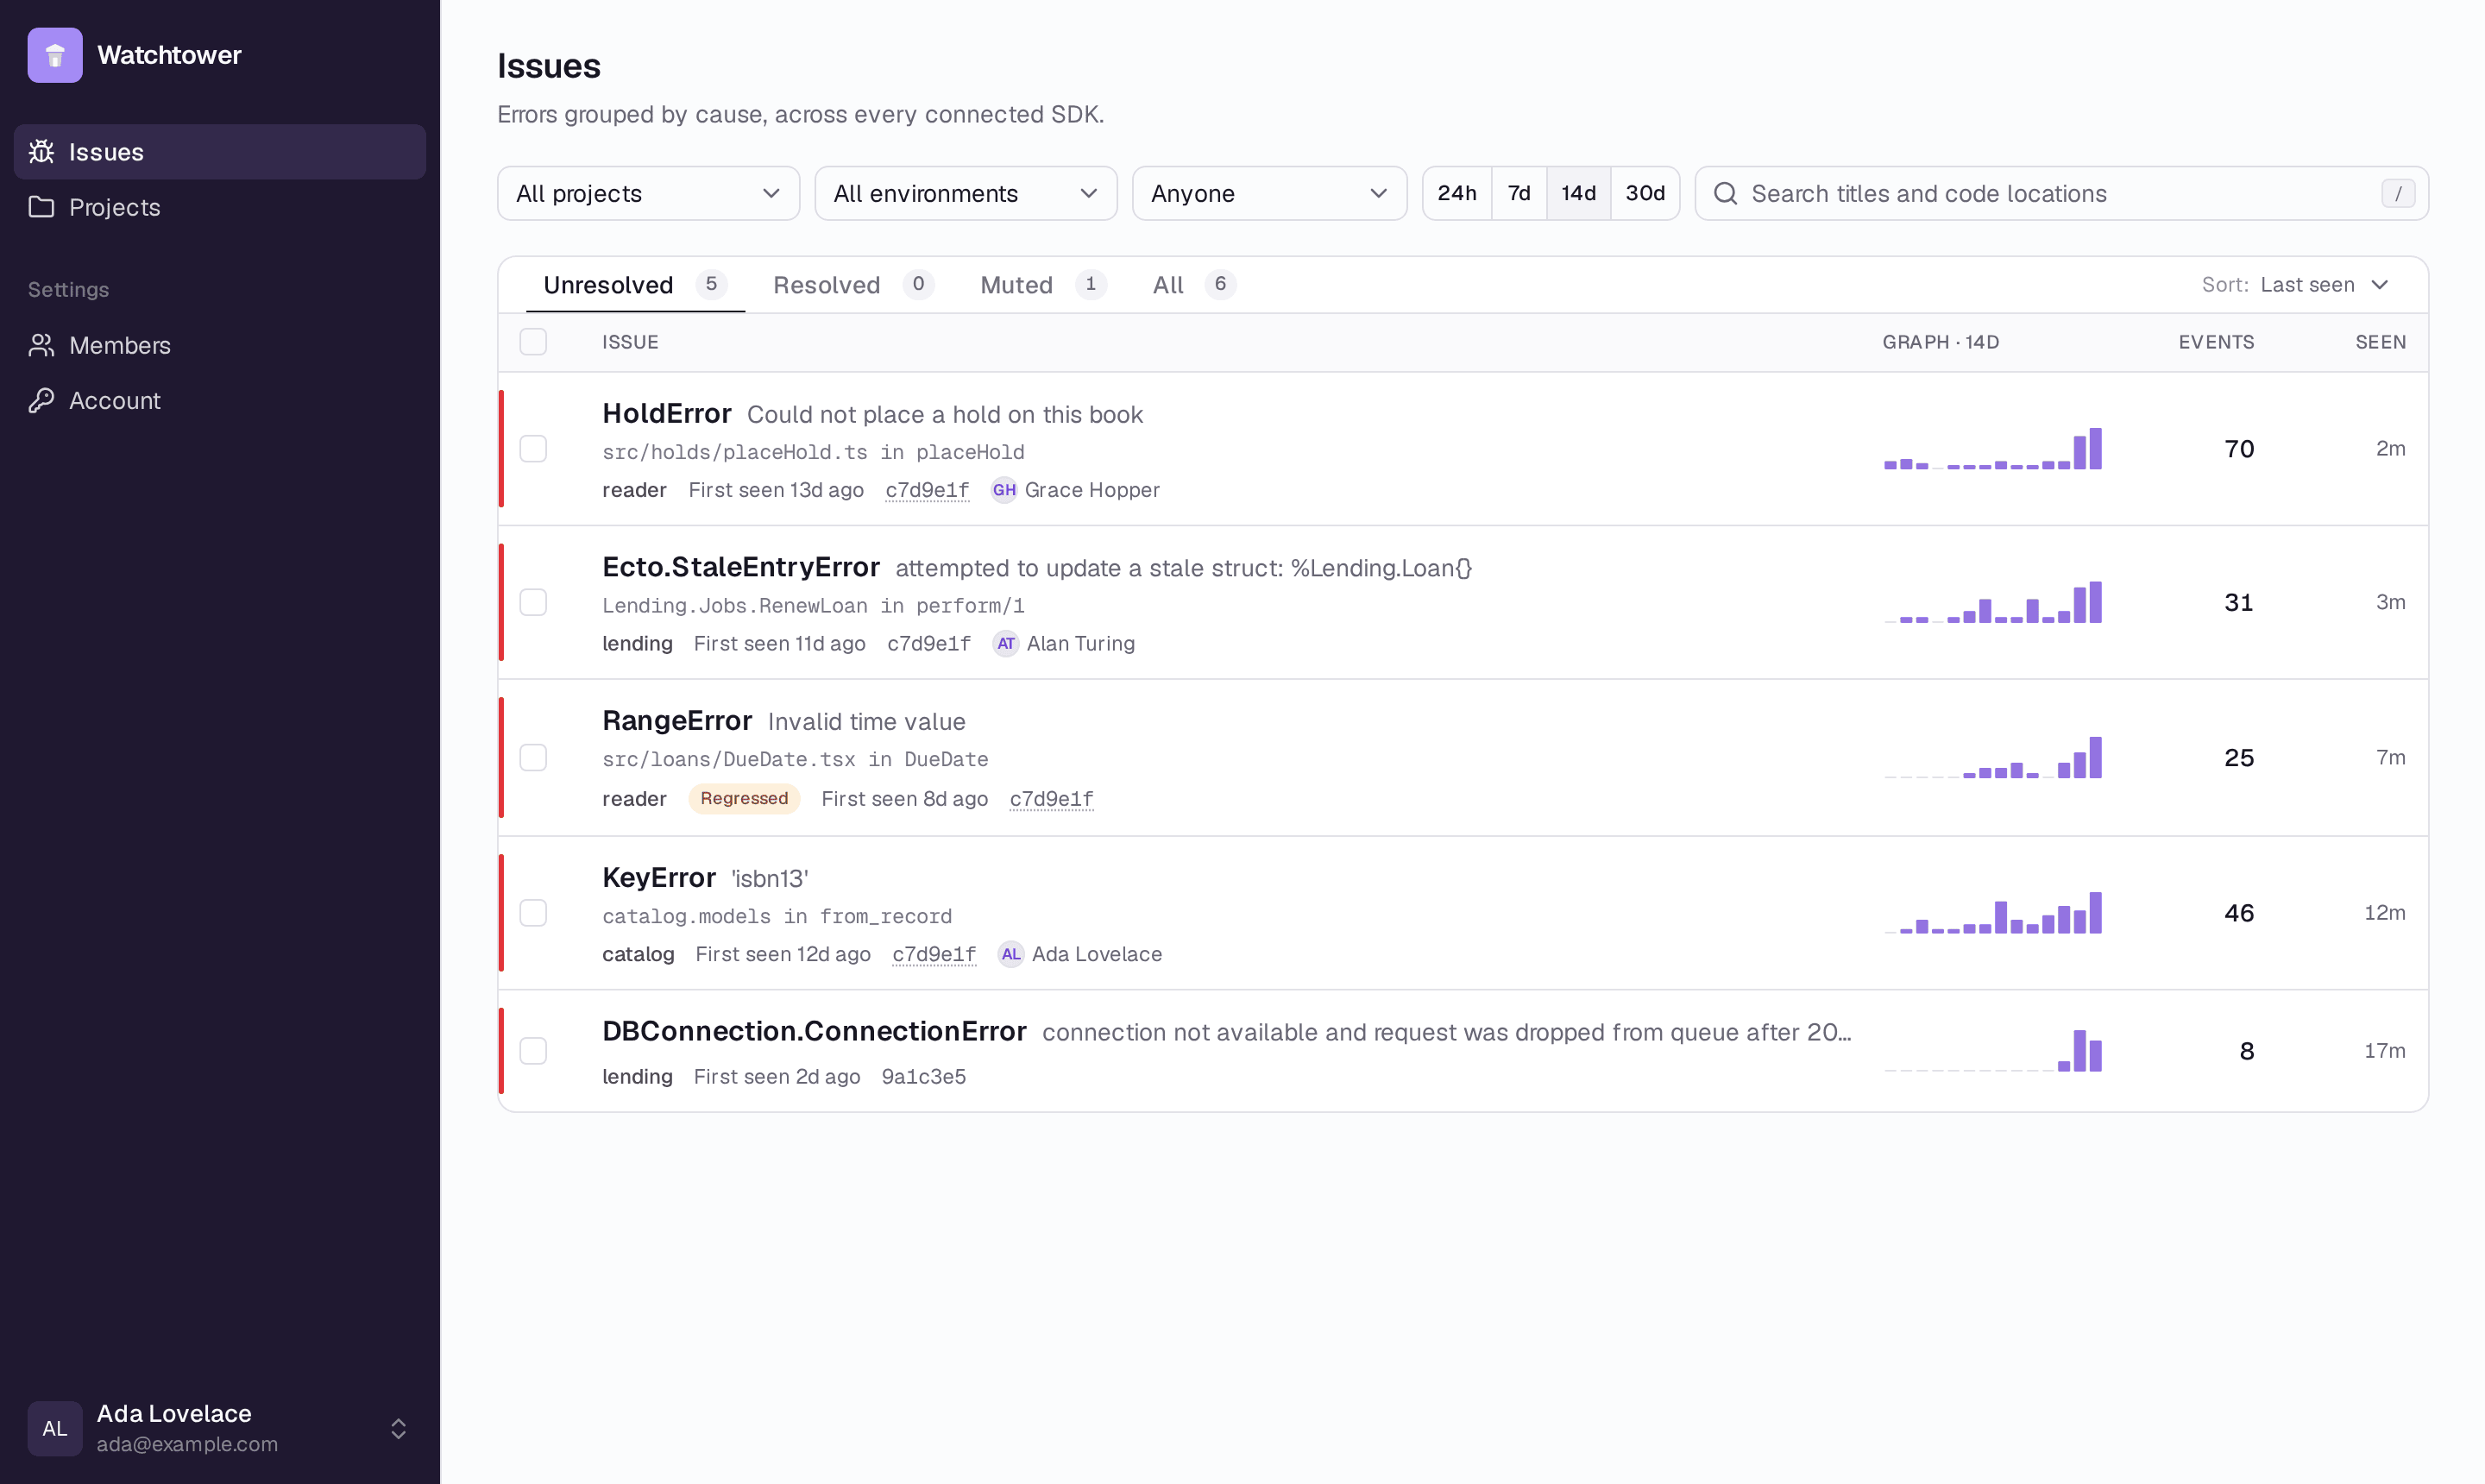Click the people icon beside Members
2485x1484 pixels.
point(41,345)
